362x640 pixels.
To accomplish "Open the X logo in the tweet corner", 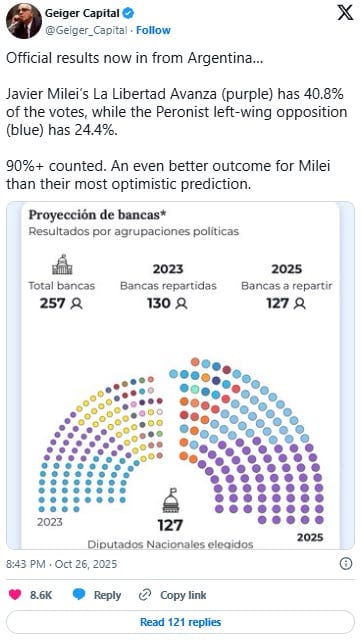I will click(x=345, y=13).
